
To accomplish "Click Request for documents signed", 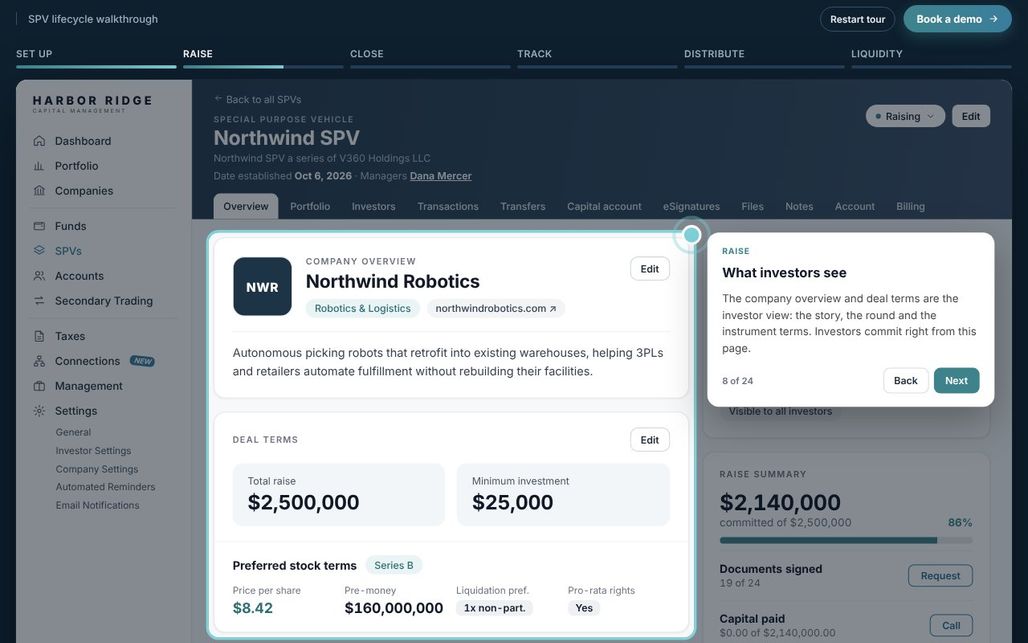I will (940, 575).
